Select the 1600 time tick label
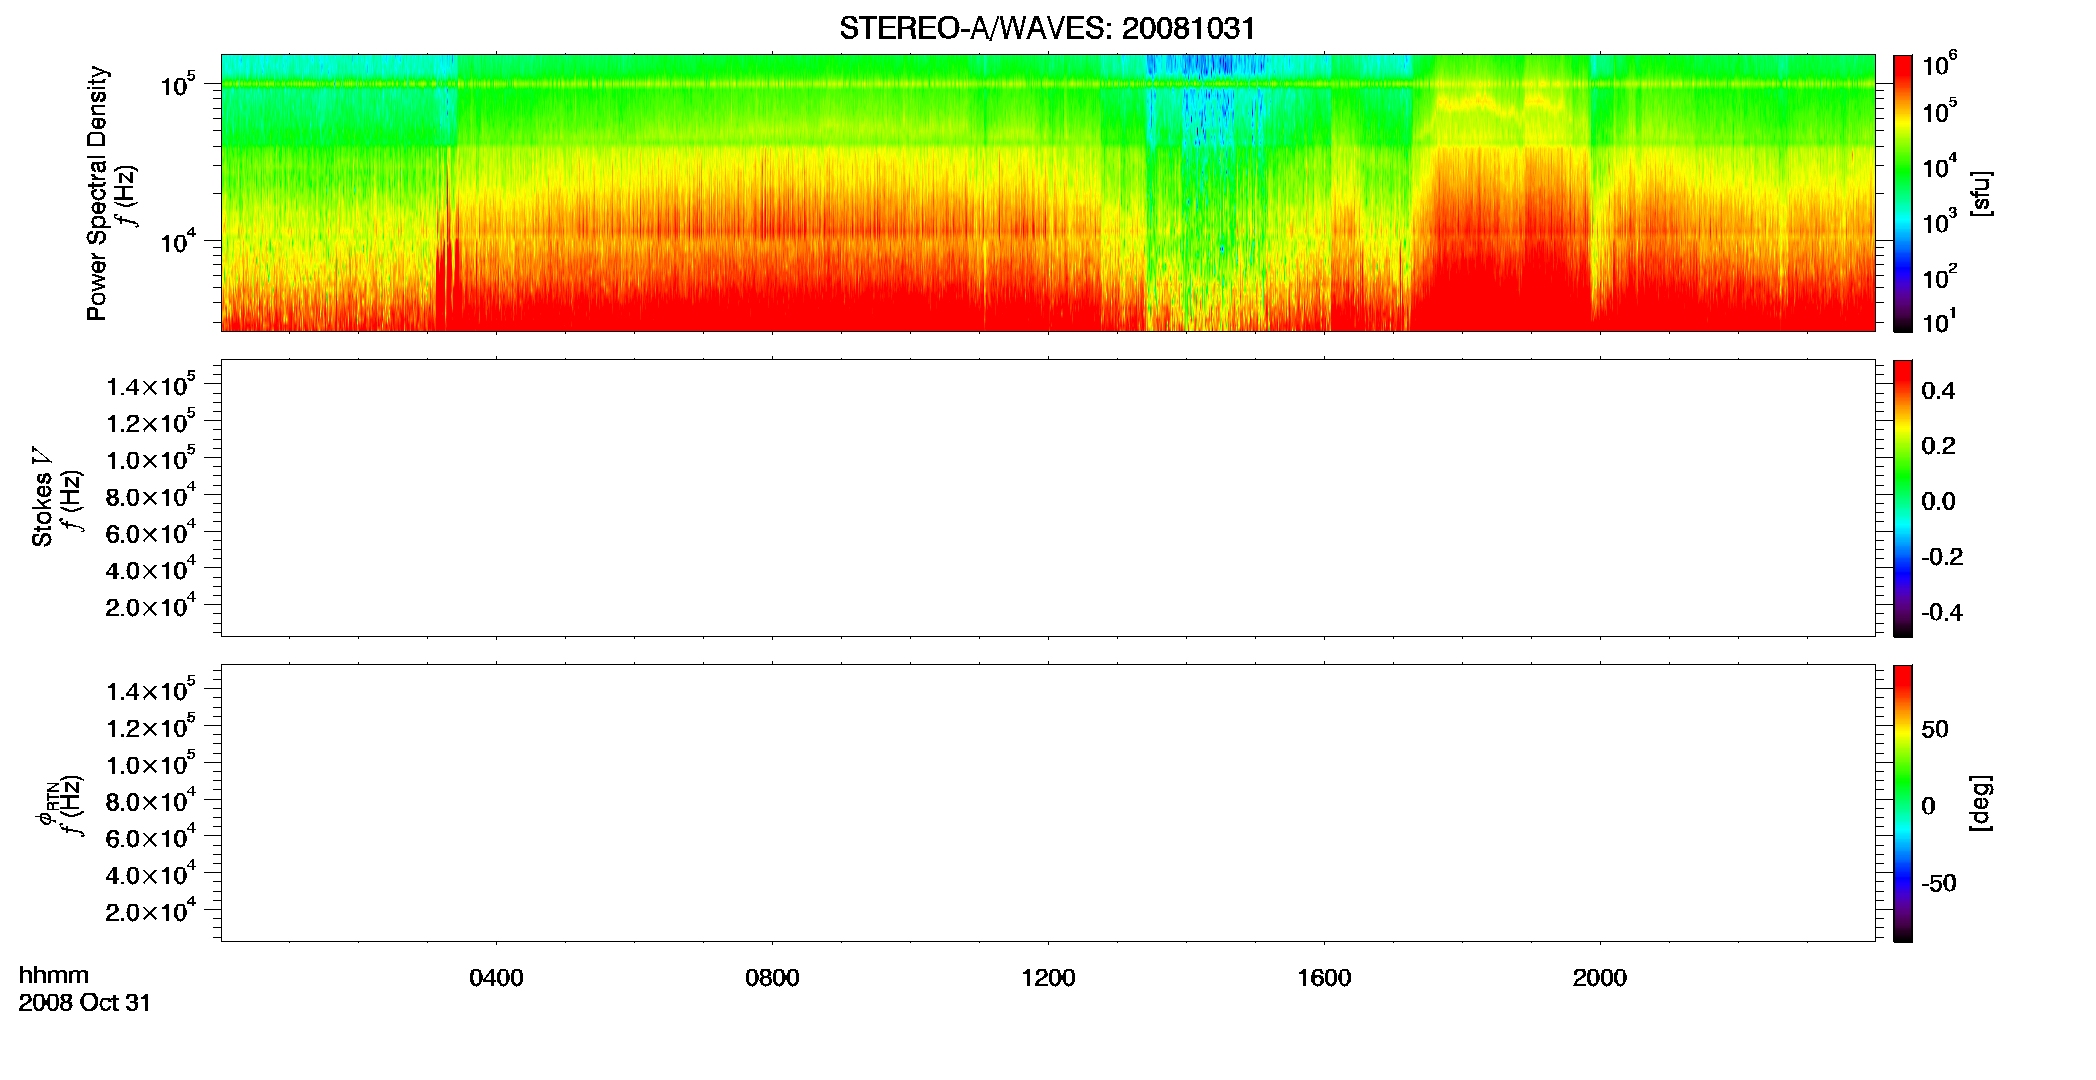This screenshot has height=1080, width=2096. [1324, 978]
